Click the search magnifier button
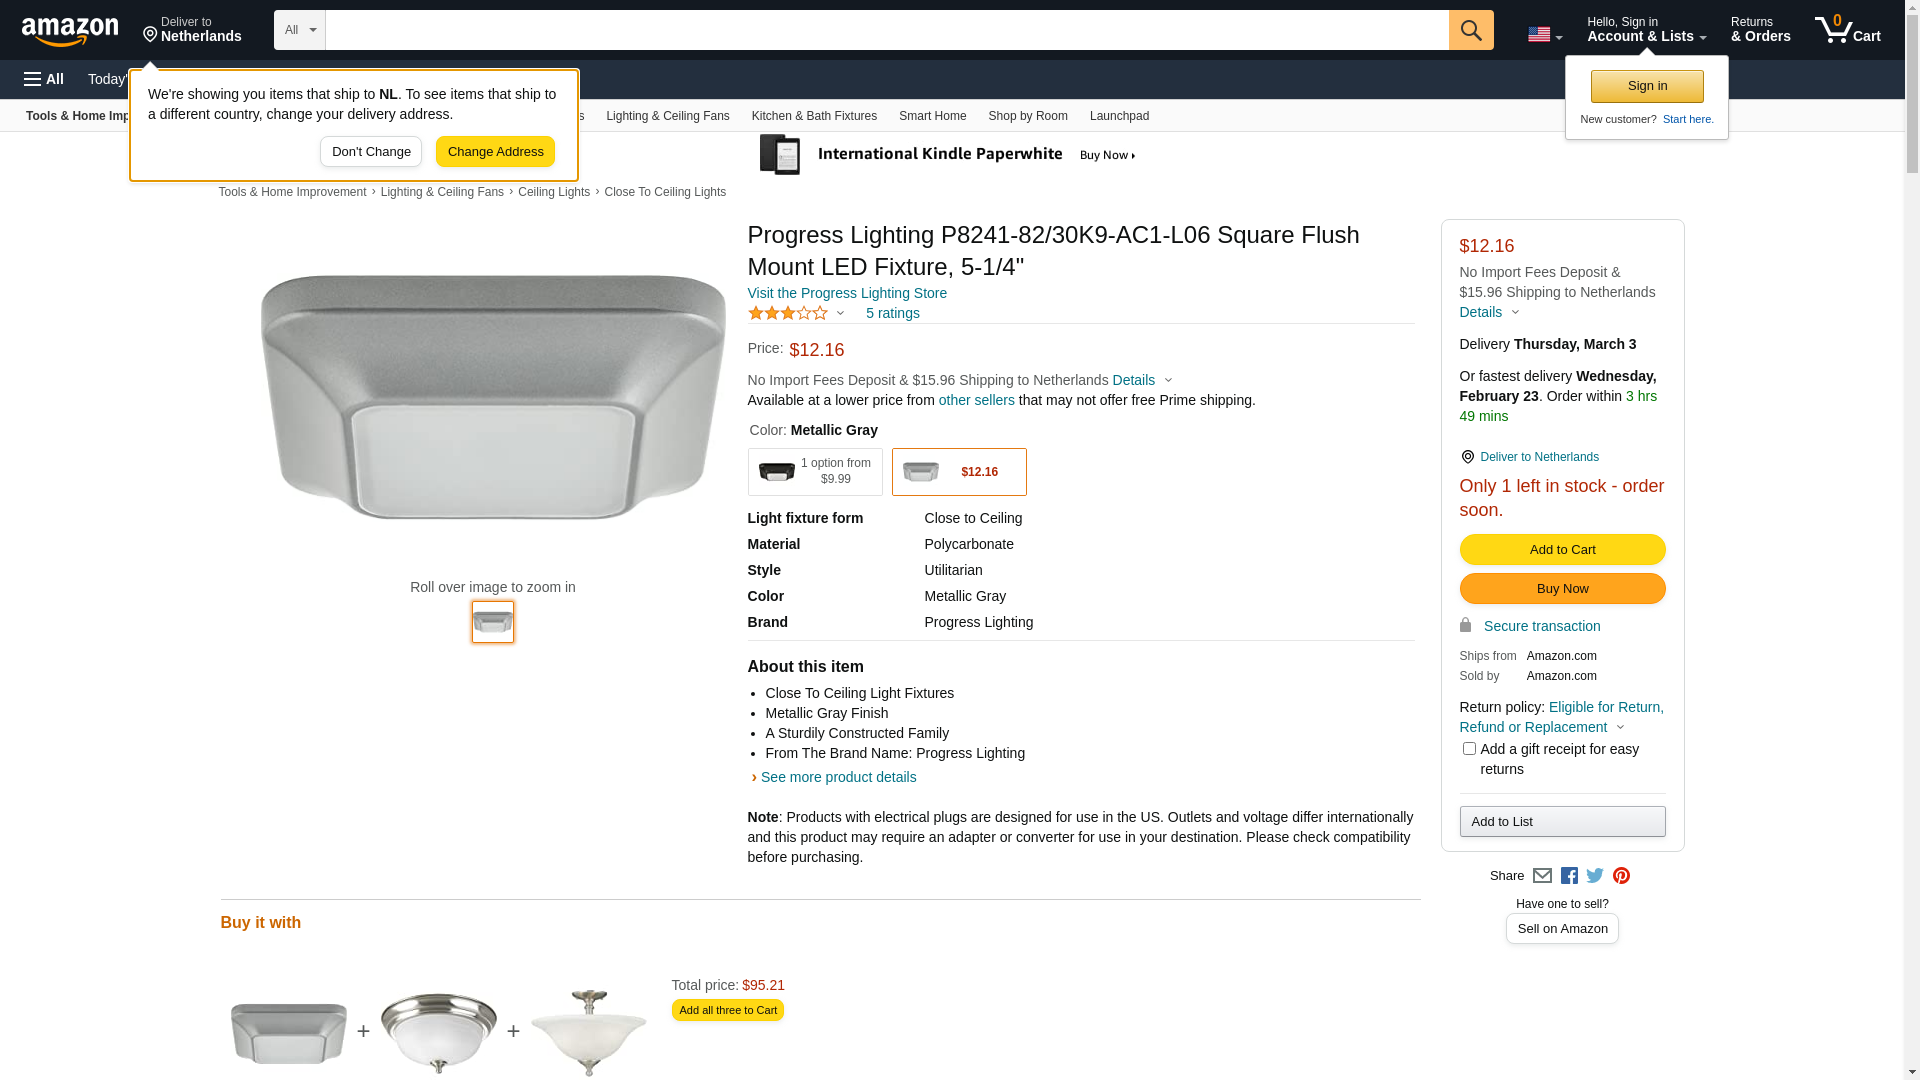Image resolution: width=1920 pixels, height=1080 pixels. pyautogui.click(x=1470, y=30)
